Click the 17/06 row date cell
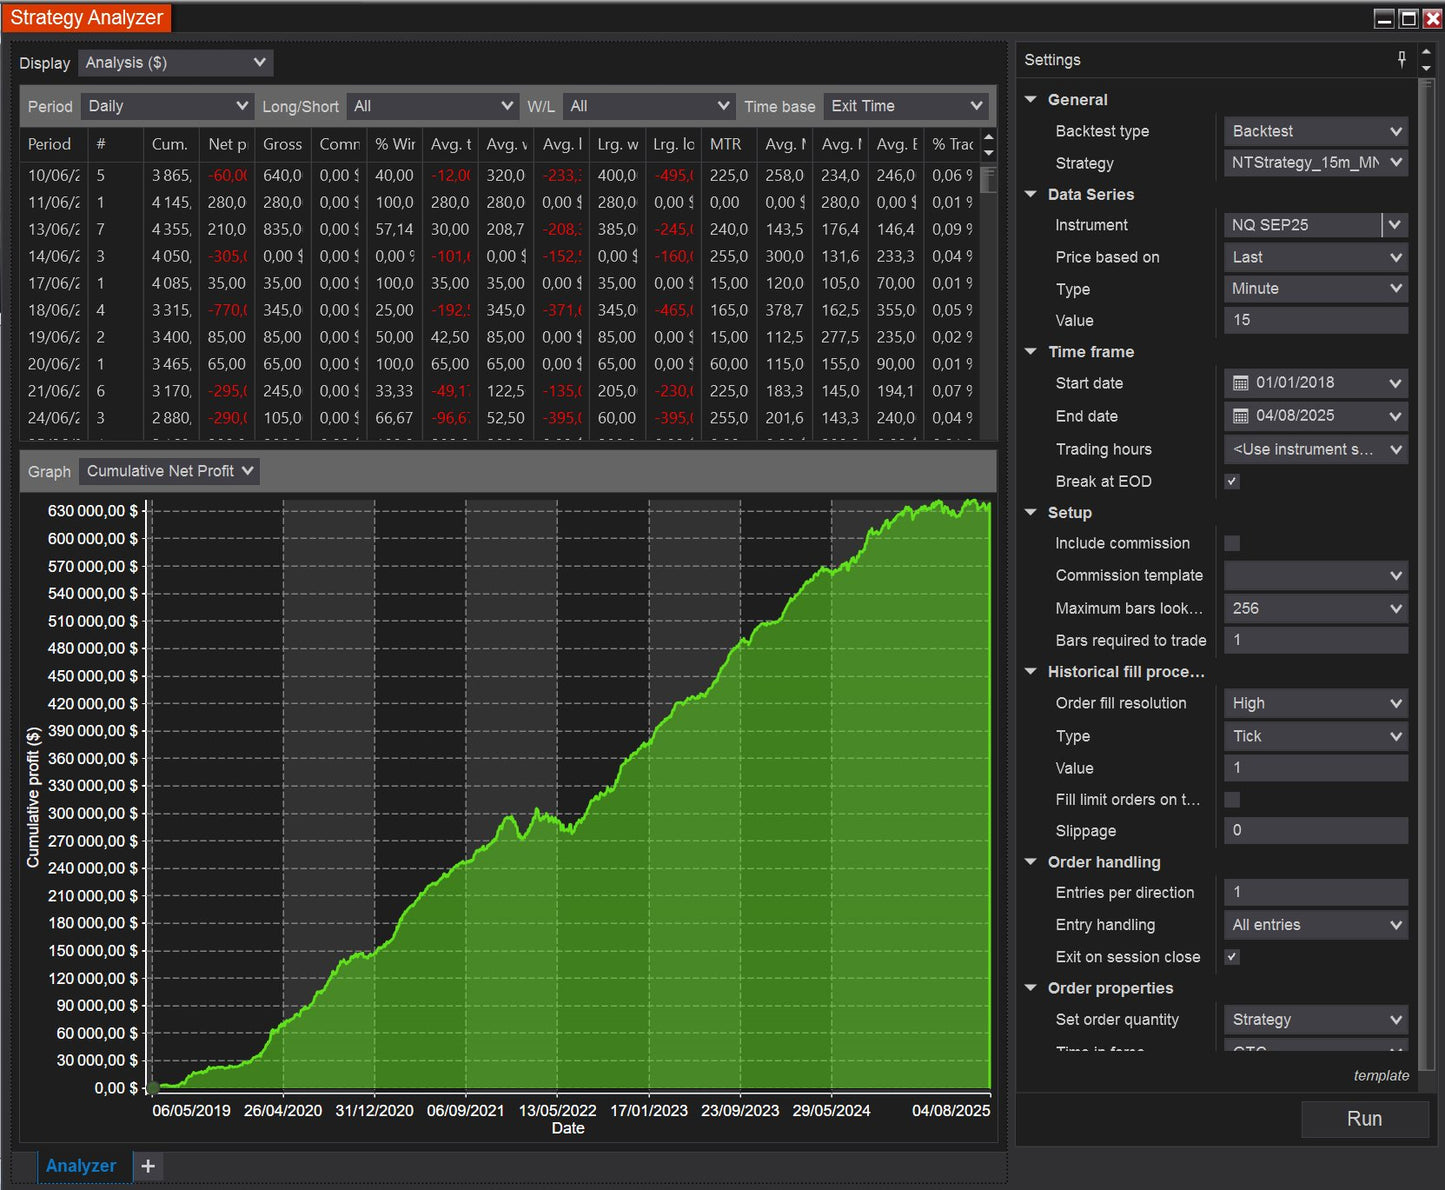This screenshot has width=1445, height=1190. click(54, 283)
